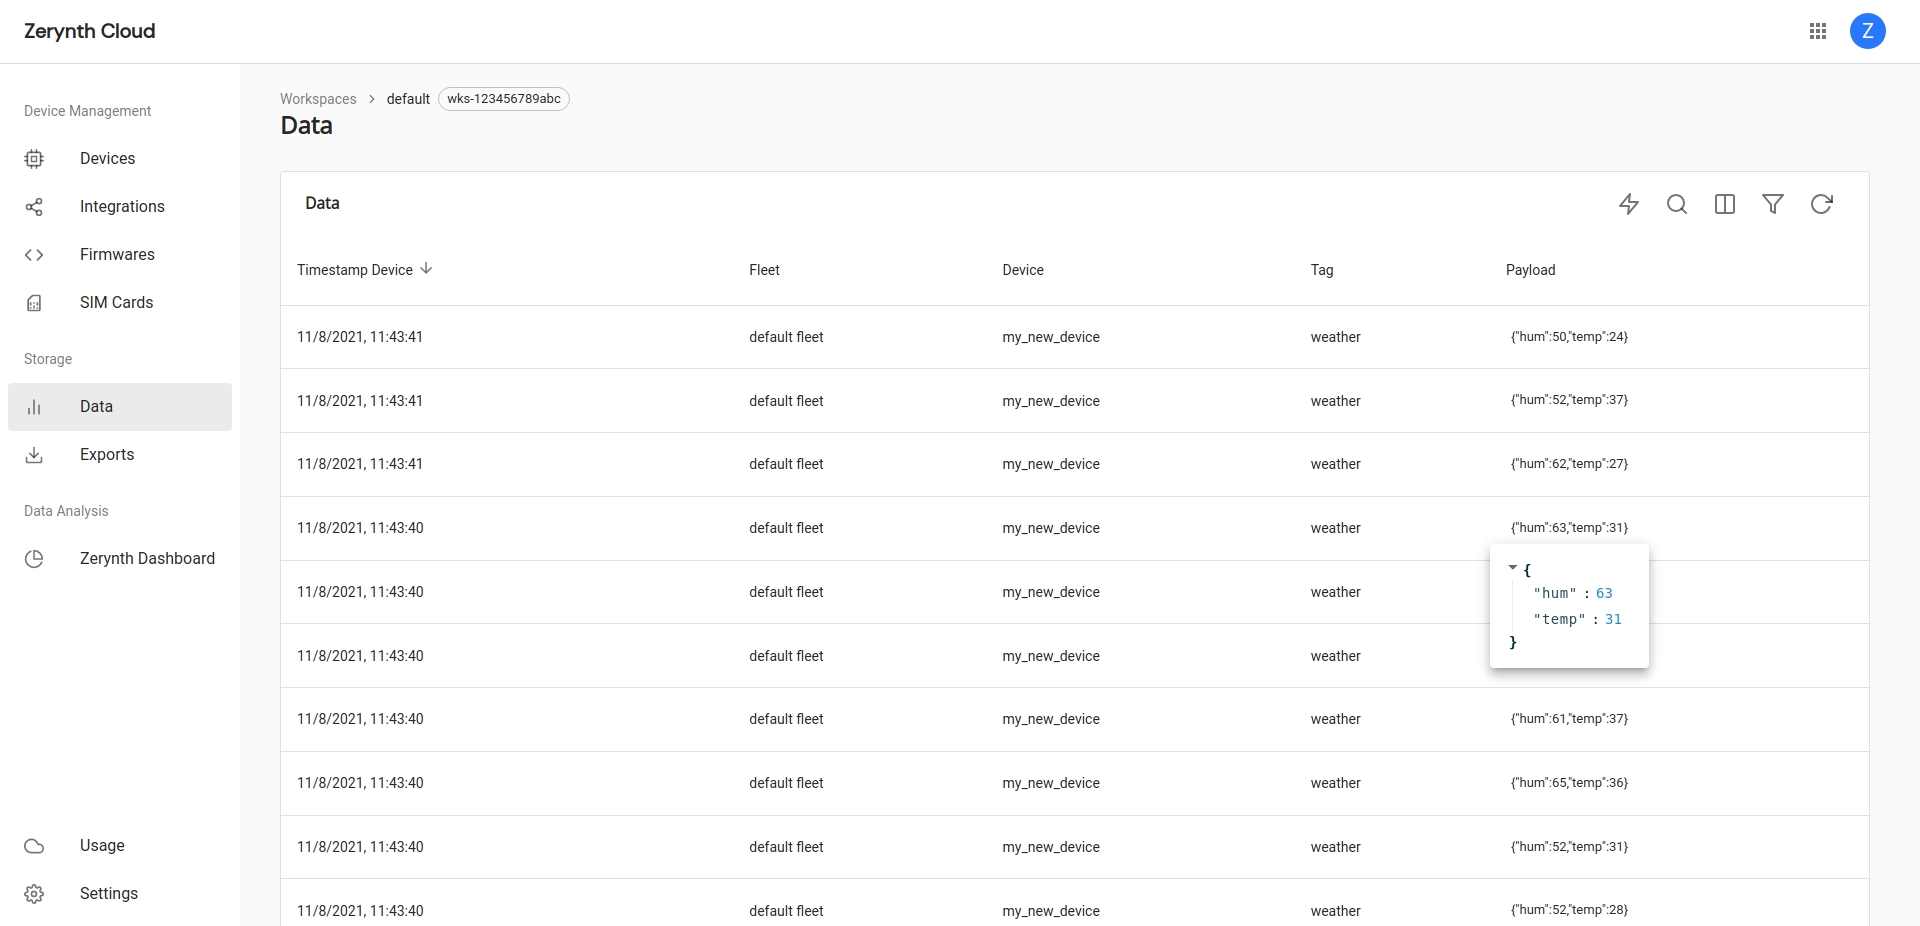The image size is (1920, 926).
Task: Toggle live data lightning bolt icon
Action: (x=1629, y=204)
